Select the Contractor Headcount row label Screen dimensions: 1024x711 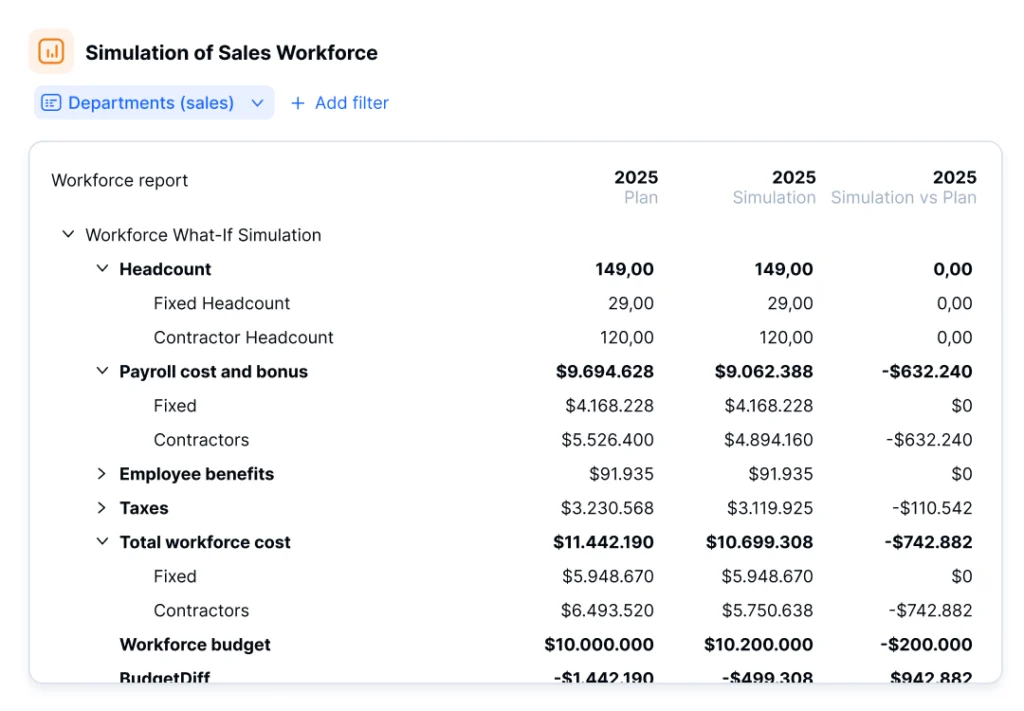pos(243,337)
